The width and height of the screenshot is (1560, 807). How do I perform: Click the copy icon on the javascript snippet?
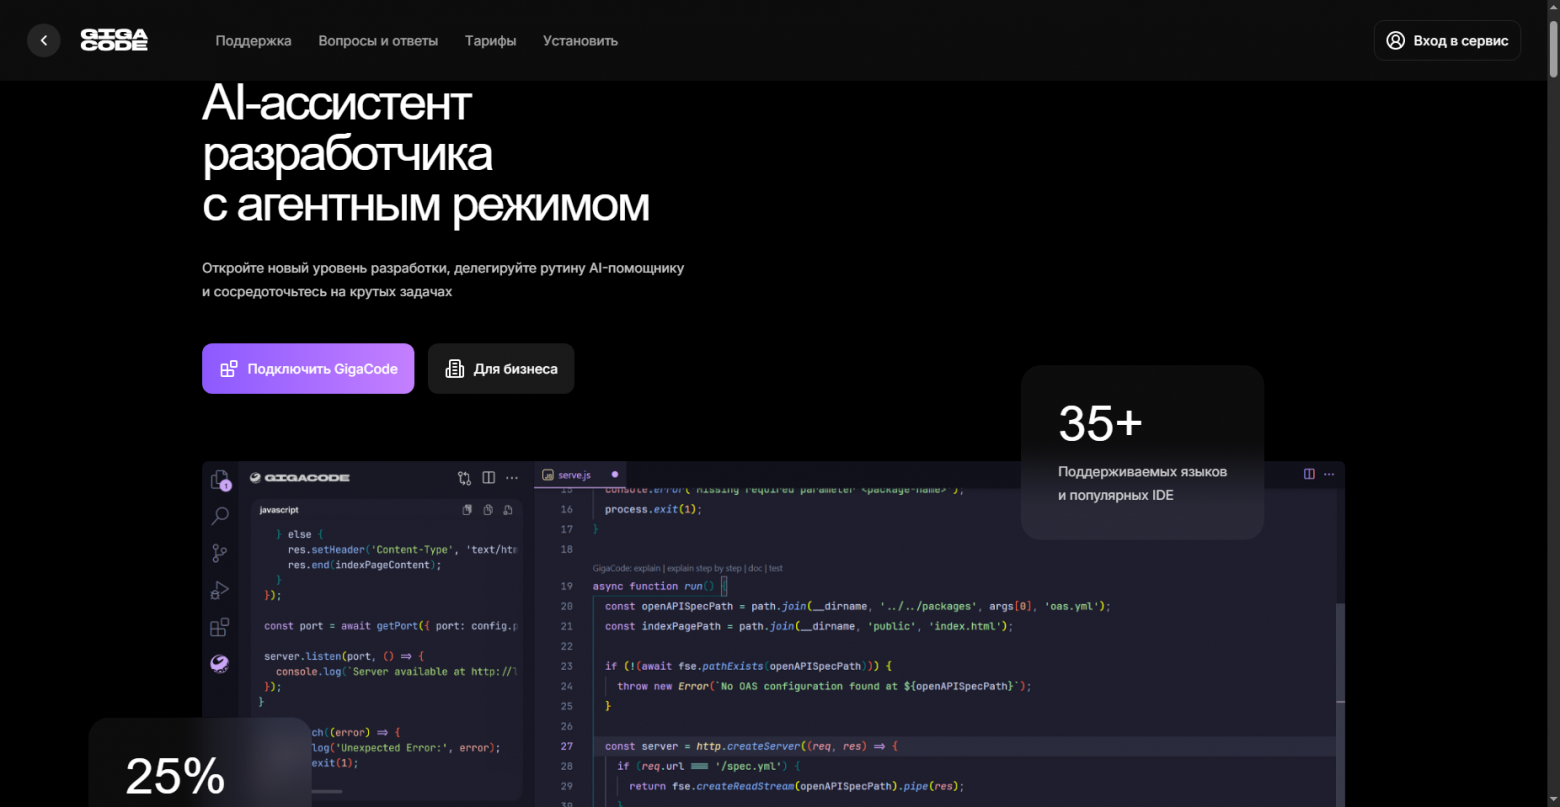(487, 509)
